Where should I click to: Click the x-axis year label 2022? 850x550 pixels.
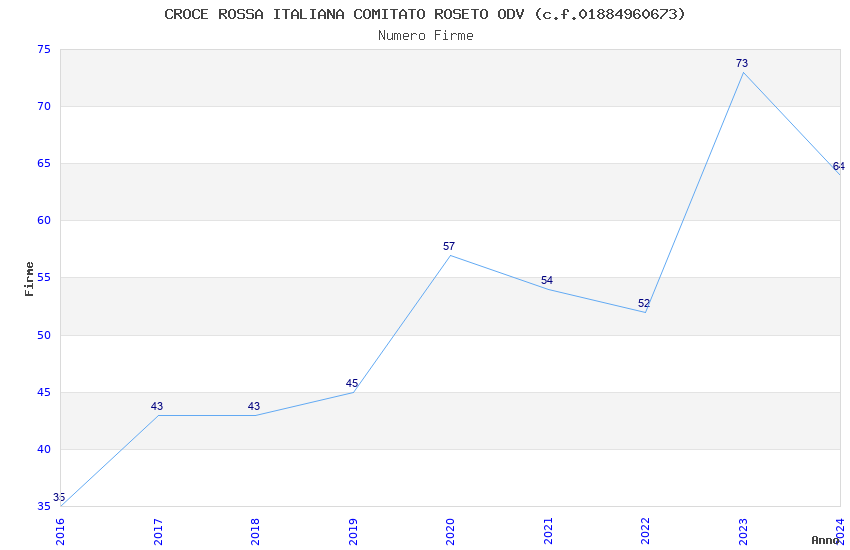coord(645,531)
